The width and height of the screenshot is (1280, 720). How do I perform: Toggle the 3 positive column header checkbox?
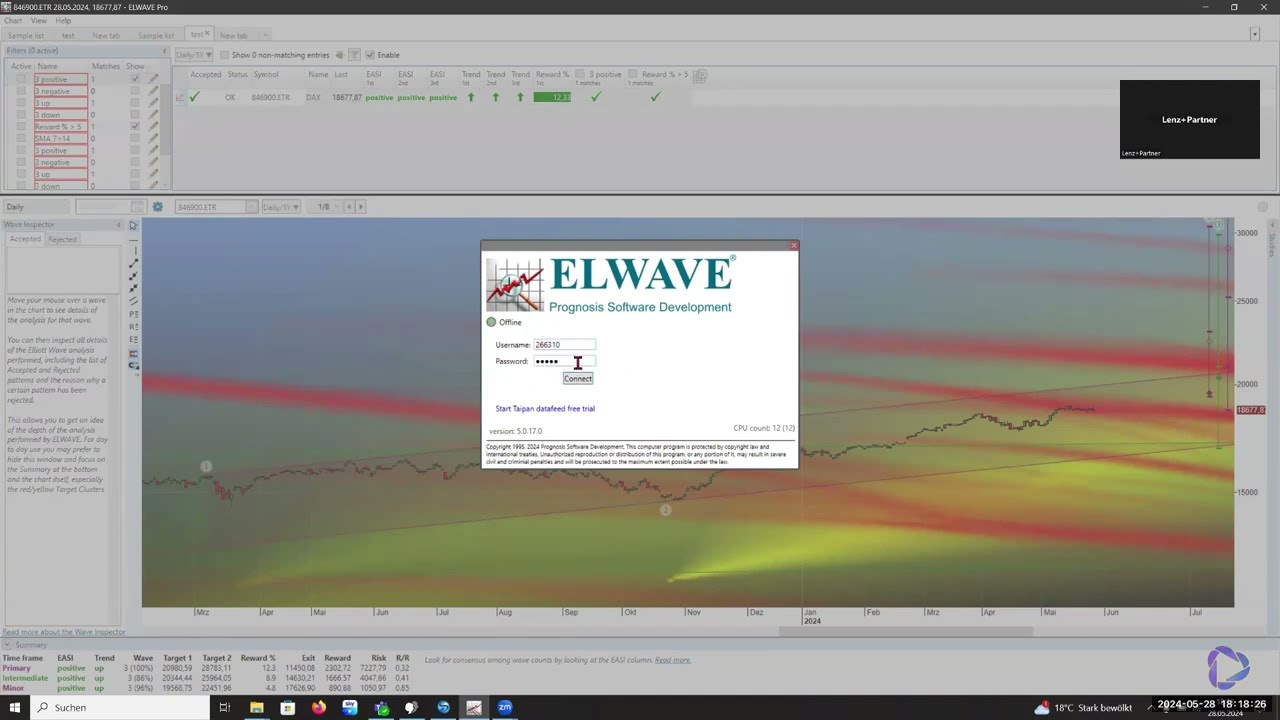pyautogui.click(x=581, y=74)
